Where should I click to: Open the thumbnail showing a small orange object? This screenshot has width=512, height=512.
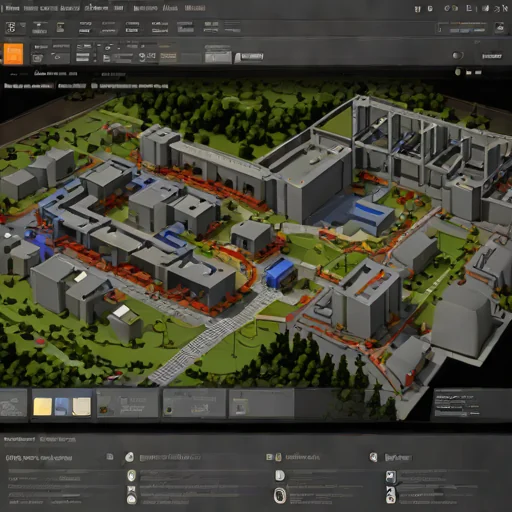pyautogui.click(x=127, y=403)
